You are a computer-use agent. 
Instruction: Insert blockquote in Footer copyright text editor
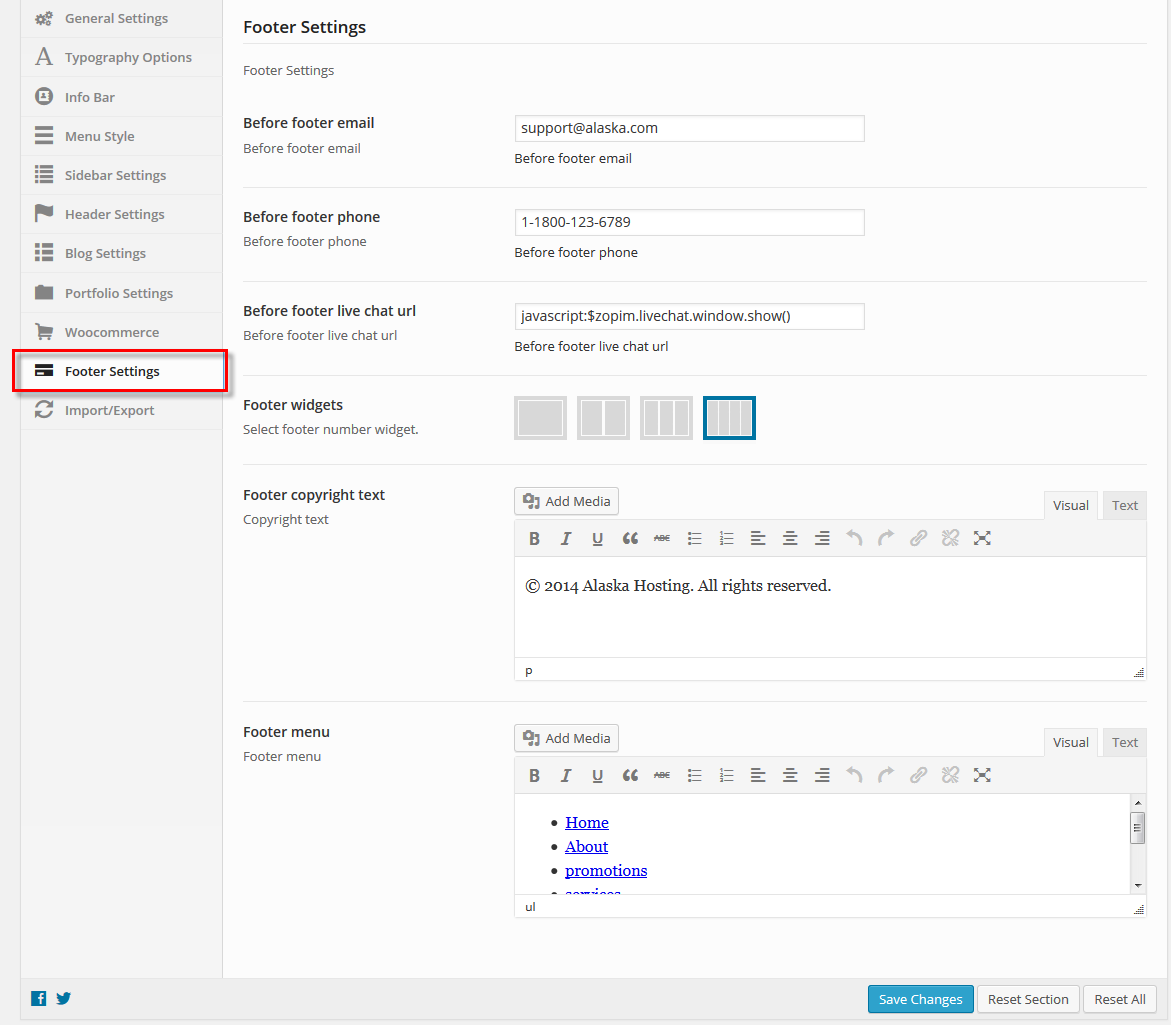[x=630, y=538]
